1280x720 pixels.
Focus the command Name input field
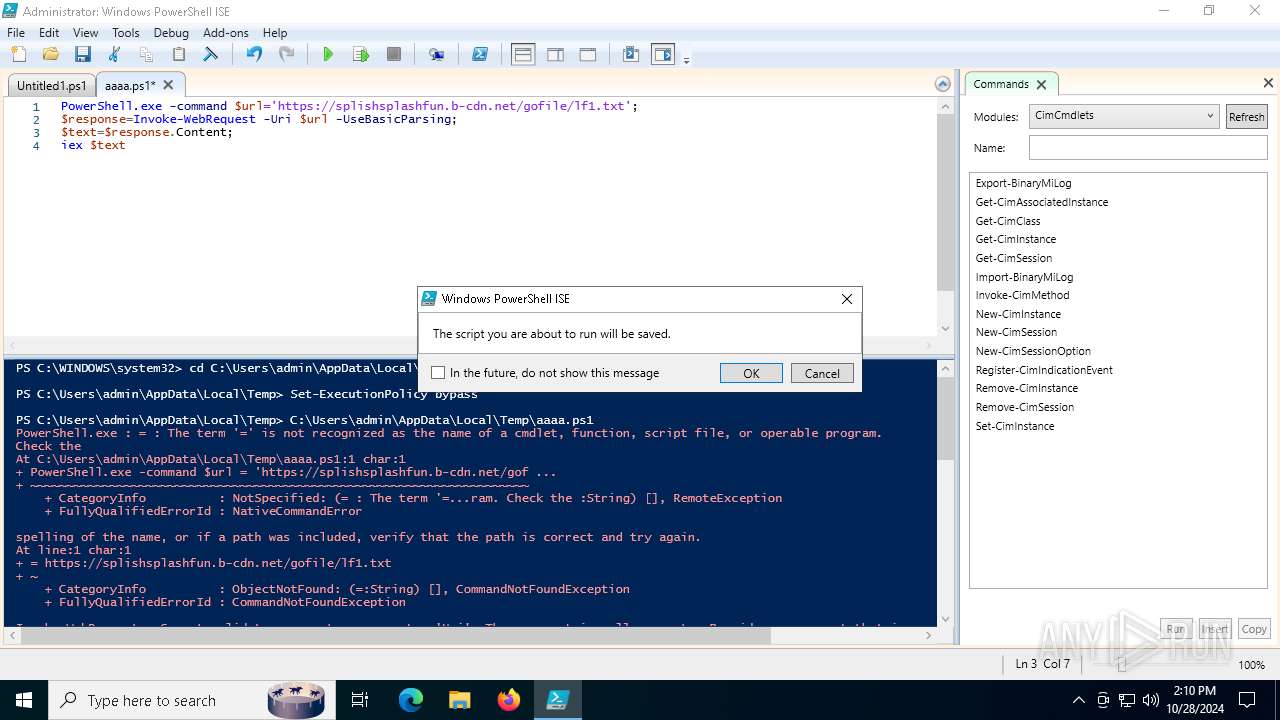tap(1148, 148)
